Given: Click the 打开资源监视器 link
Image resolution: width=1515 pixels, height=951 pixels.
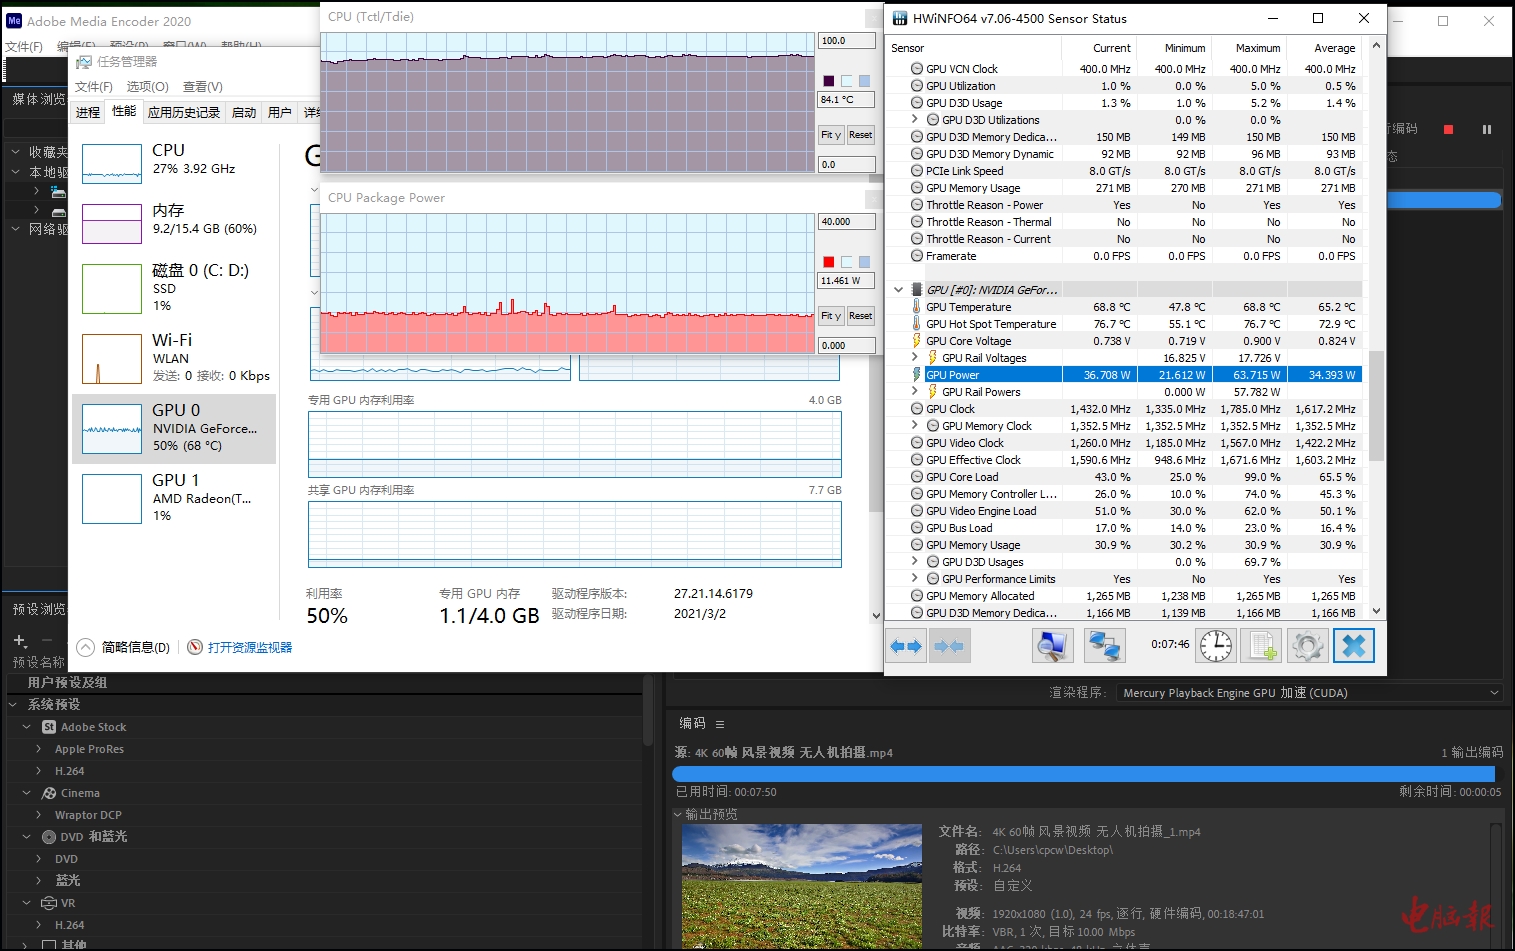Looking at the screenshot, I should point(249,648).
